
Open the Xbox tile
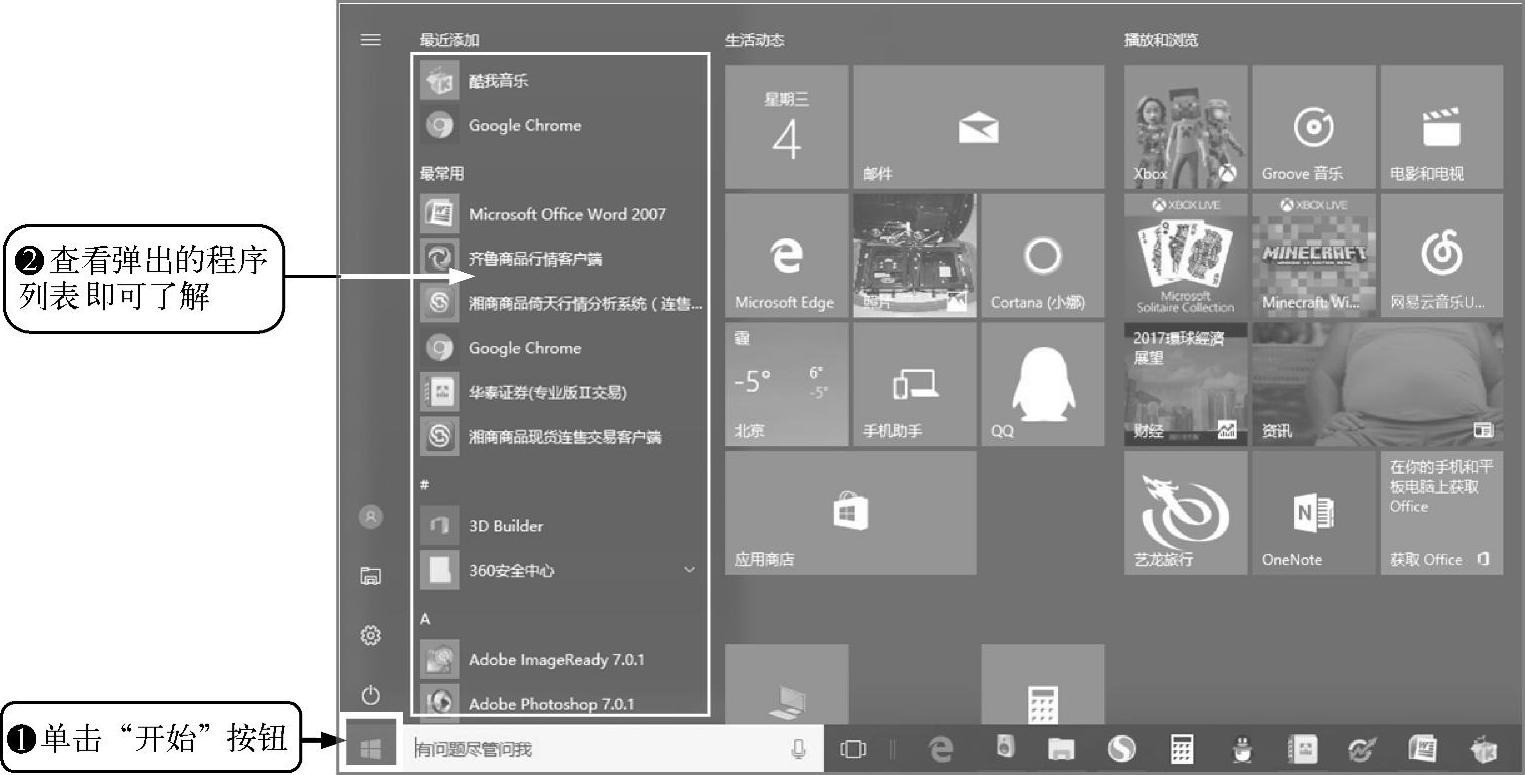point(1186,127)
